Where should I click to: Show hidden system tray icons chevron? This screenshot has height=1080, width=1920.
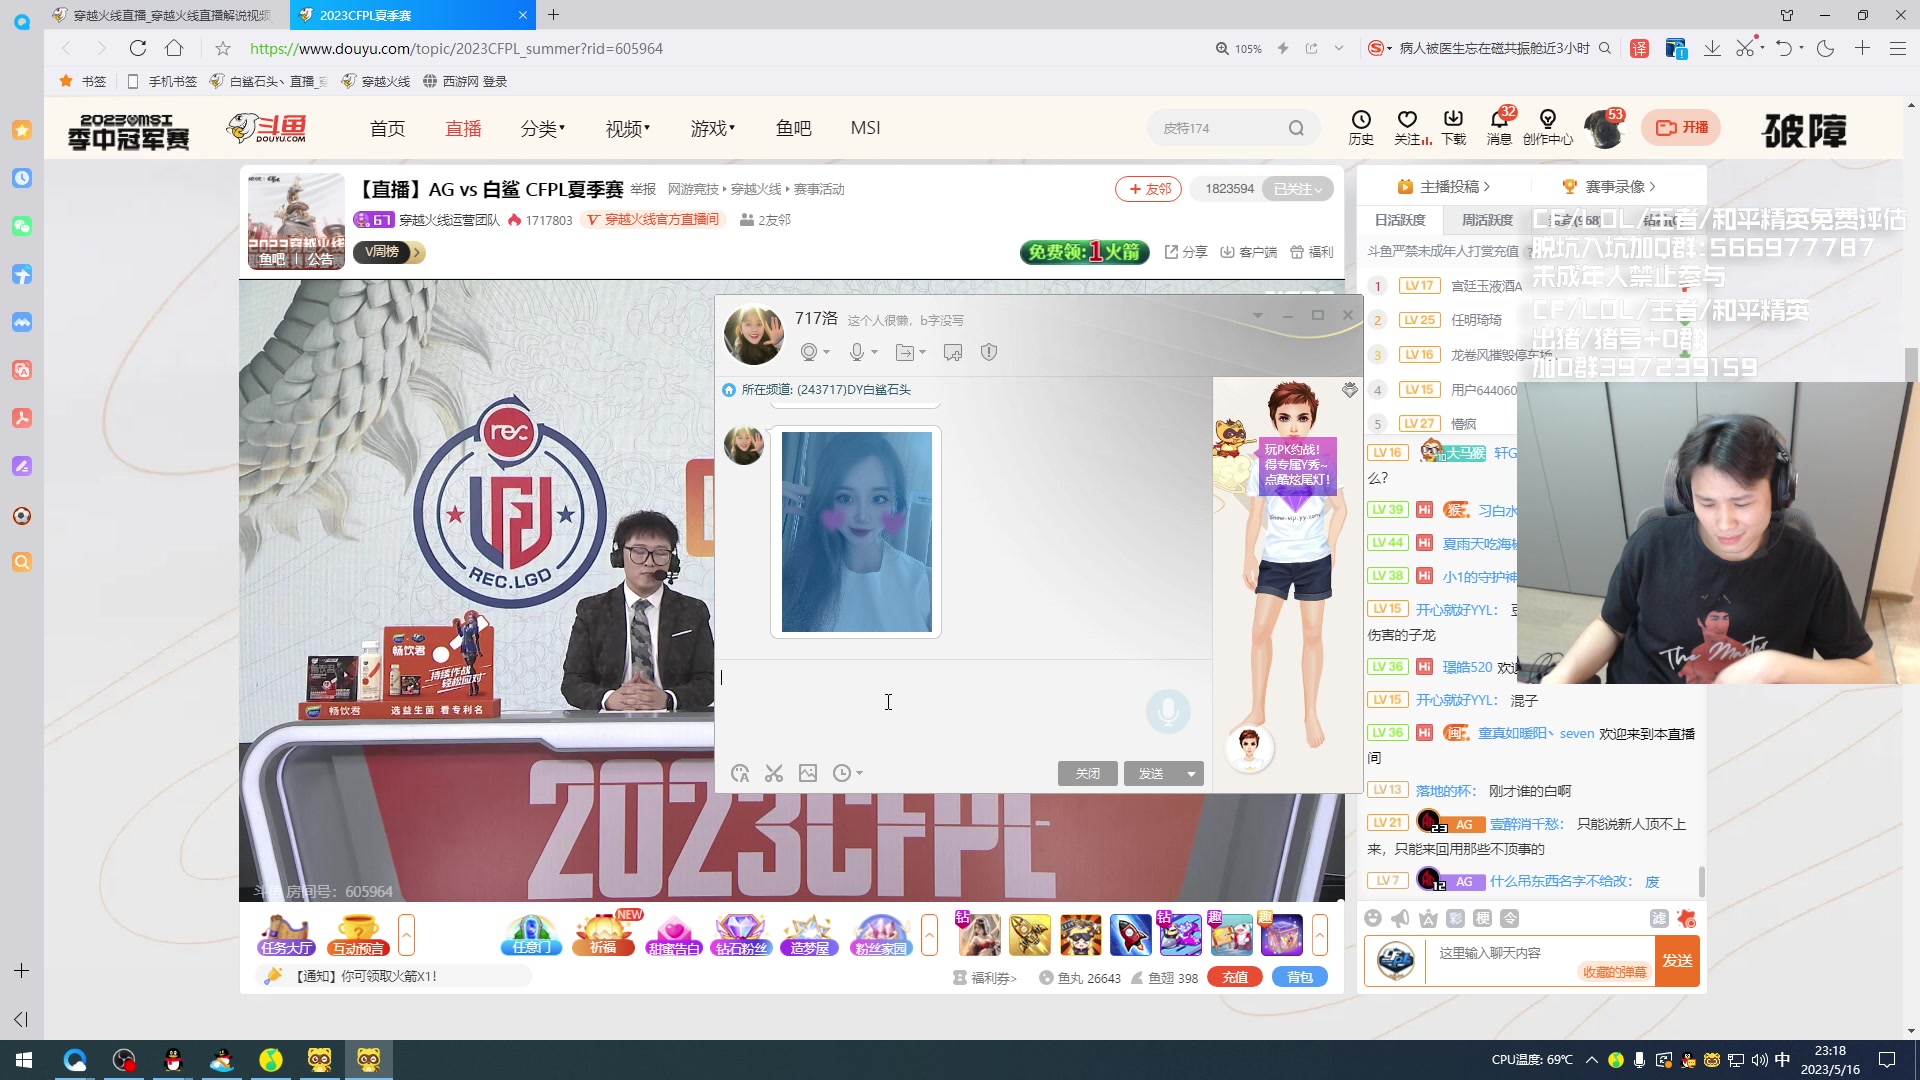pyautogui.click(x=1591, y=1060)
